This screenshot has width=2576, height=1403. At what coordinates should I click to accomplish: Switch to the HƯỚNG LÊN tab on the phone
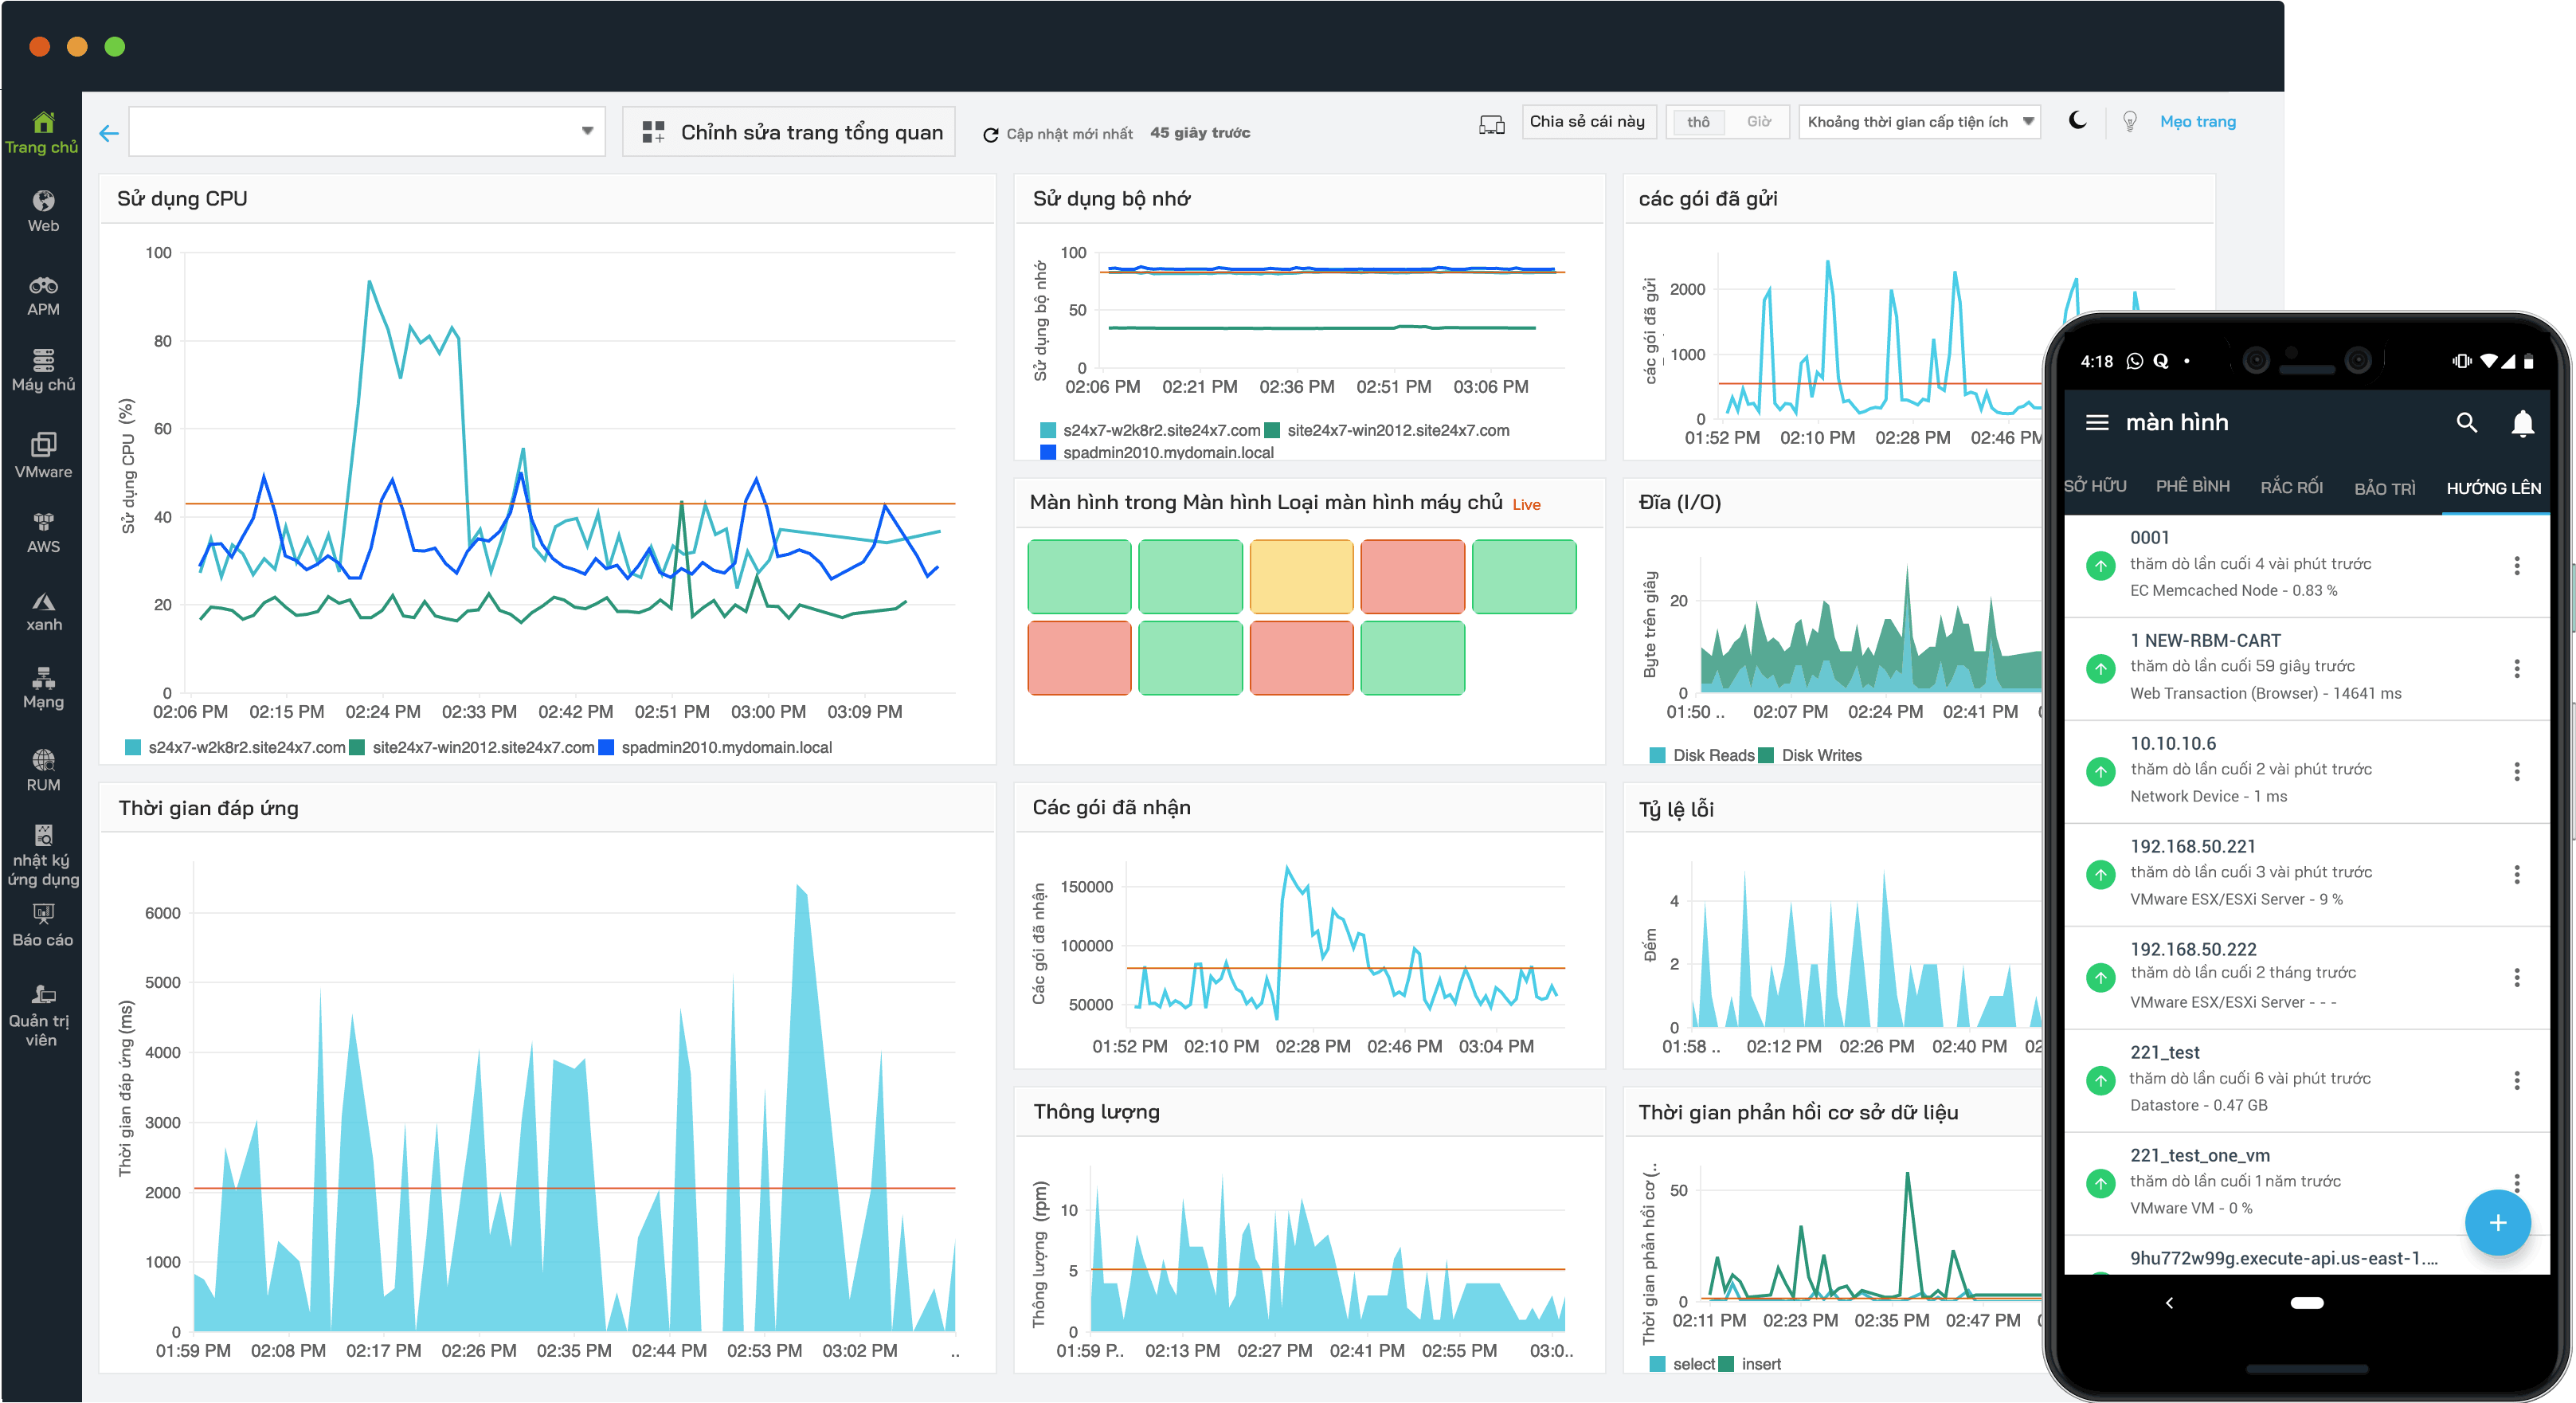(2494, 488)
